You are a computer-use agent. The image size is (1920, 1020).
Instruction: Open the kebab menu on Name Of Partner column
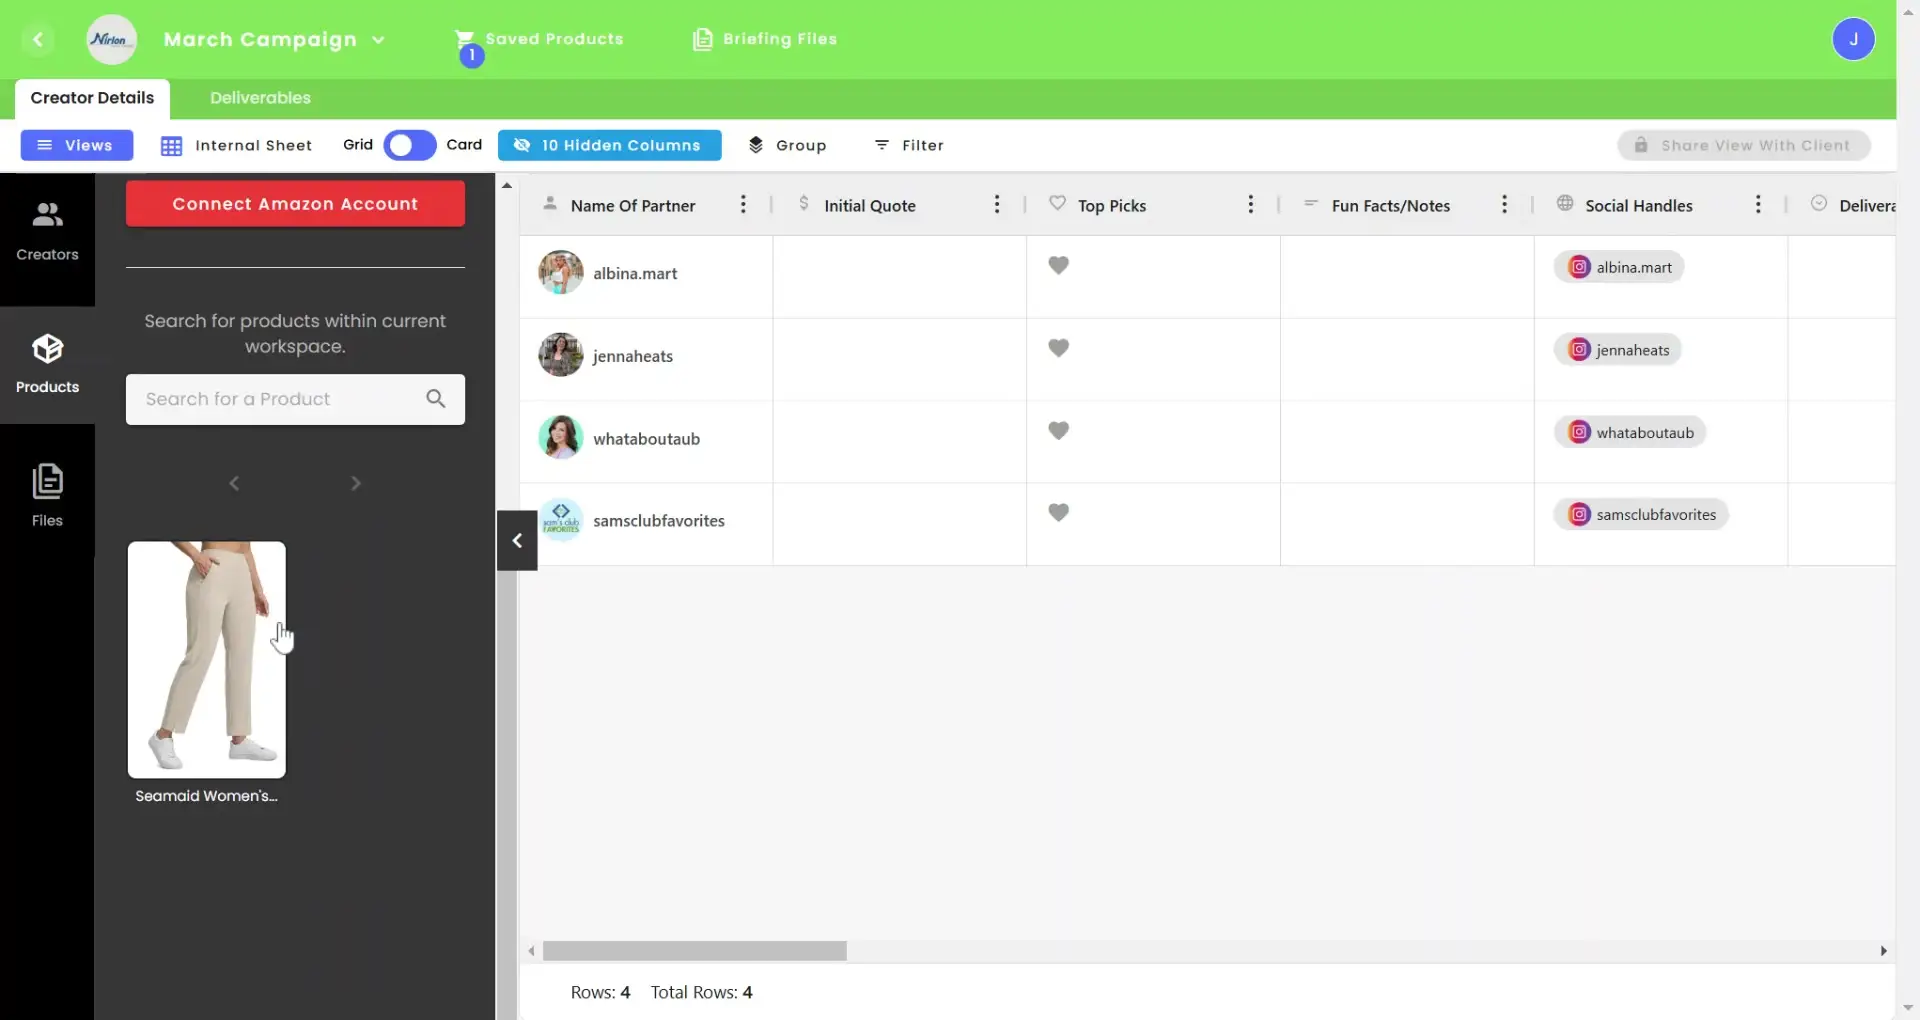click(x=743, y=204)
